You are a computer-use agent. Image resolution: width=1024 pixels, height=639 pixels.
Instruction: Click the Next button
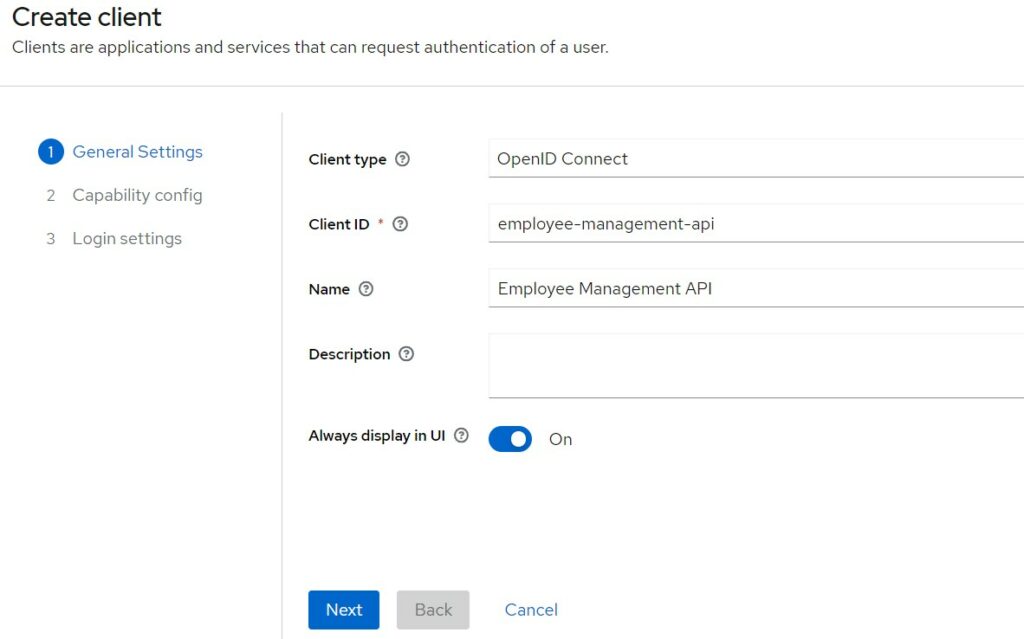pyautogui.click(x=343, y=609)
